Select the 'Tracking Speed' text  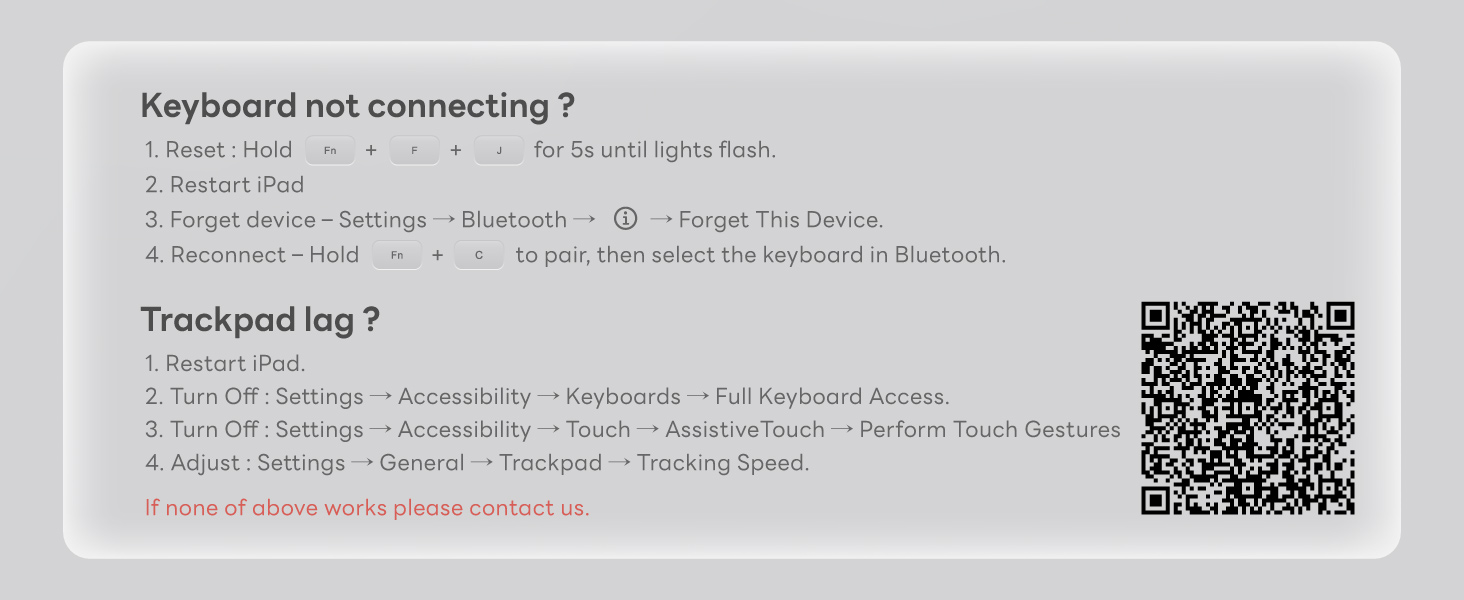[722, 463]
